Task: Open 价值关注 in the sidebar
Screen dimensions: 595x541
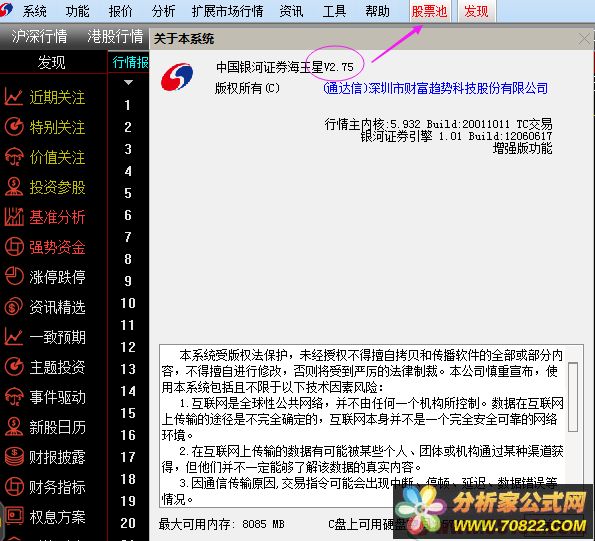Action: pos(57,157)
